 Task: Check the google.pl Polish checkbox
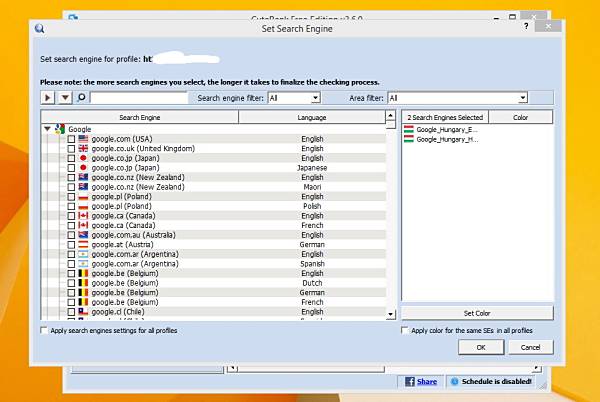coord(71,206)
